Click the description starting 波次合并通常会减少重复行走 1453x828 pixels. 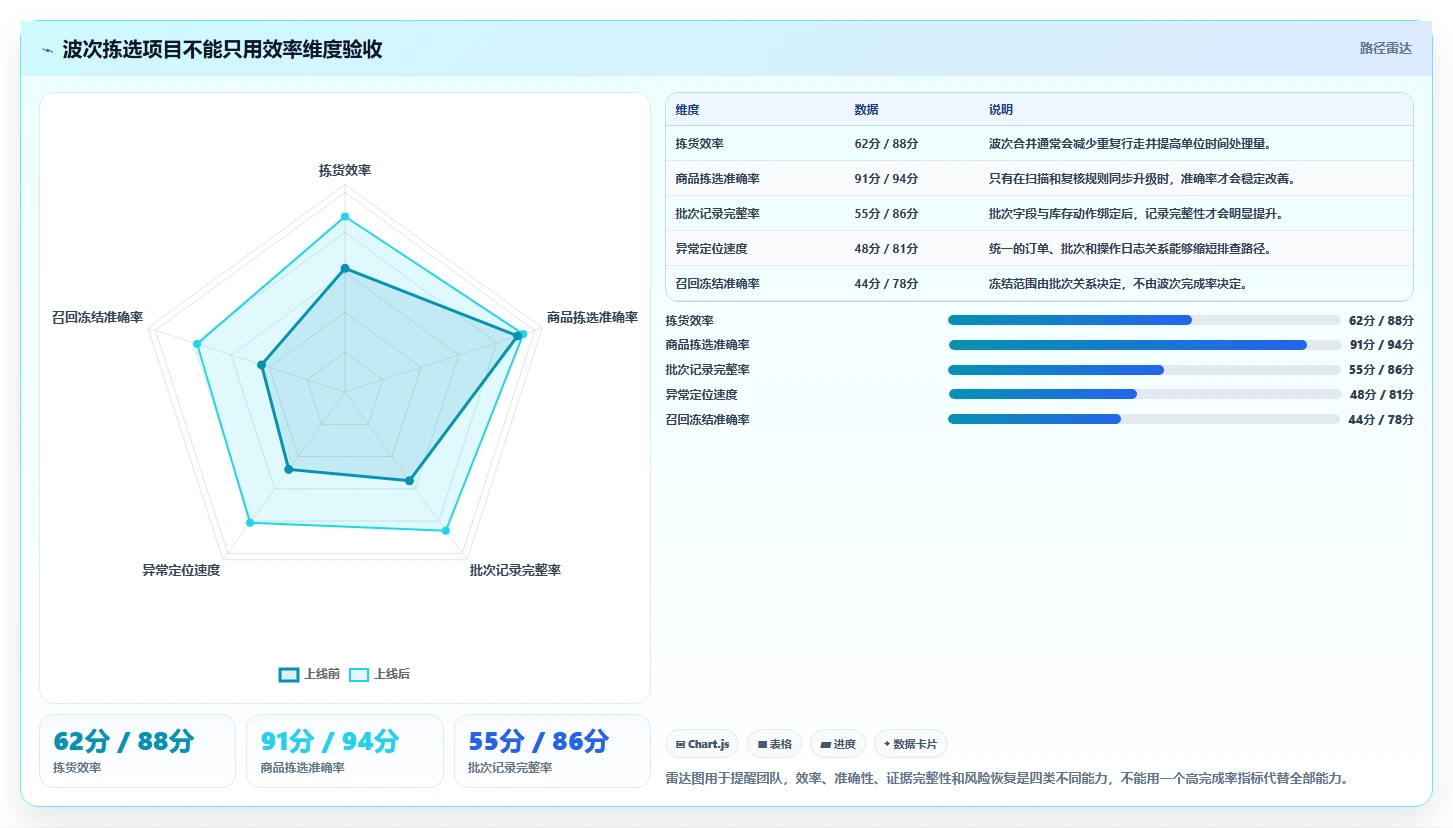1130,144
